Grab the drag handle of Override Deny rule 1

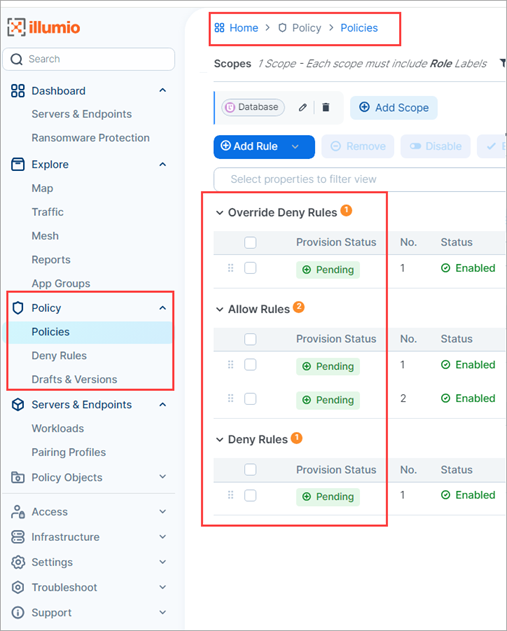click(x=231, y=268)
